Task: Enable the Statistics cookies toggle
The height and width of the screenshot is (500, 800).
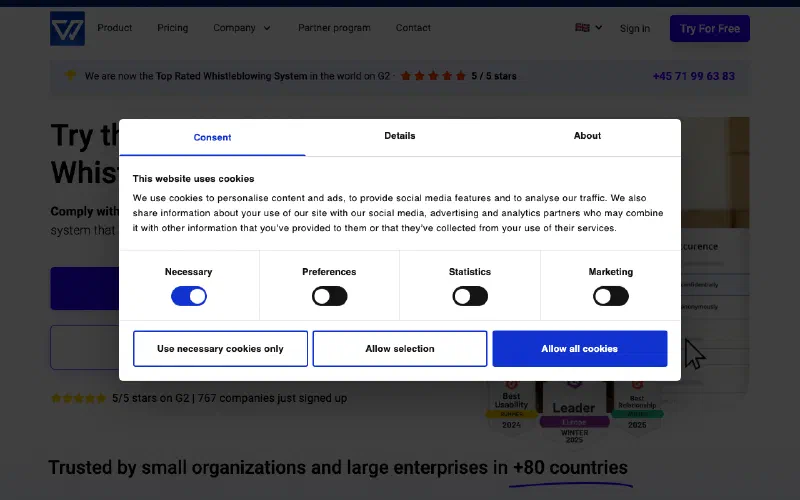Action: 470,296
